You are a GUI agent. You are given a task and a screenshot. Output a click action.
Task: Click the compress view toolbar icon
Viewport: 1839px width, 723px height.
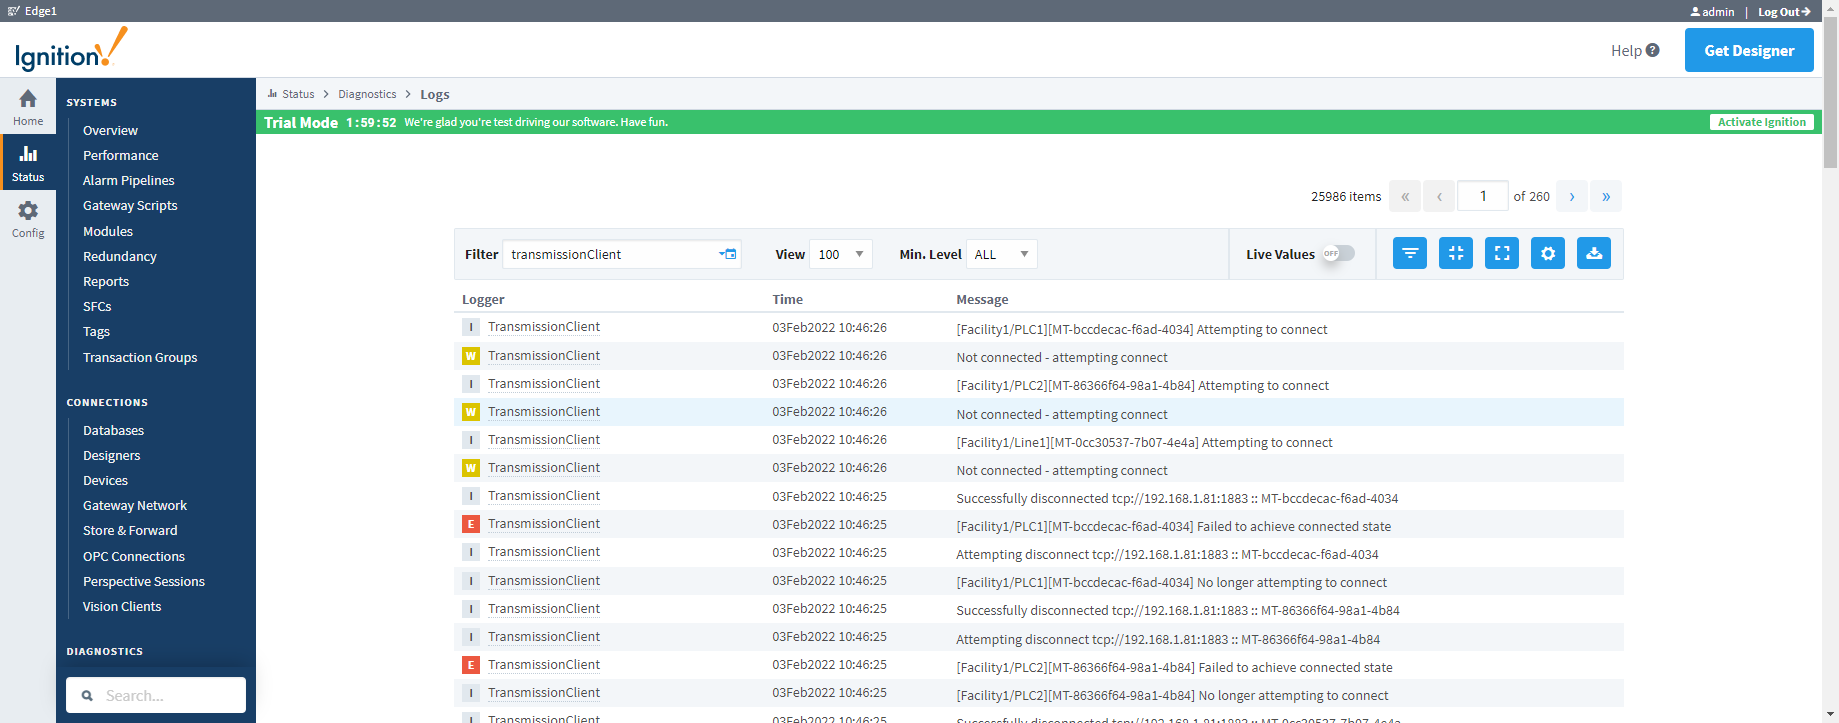coord(1456,254)
